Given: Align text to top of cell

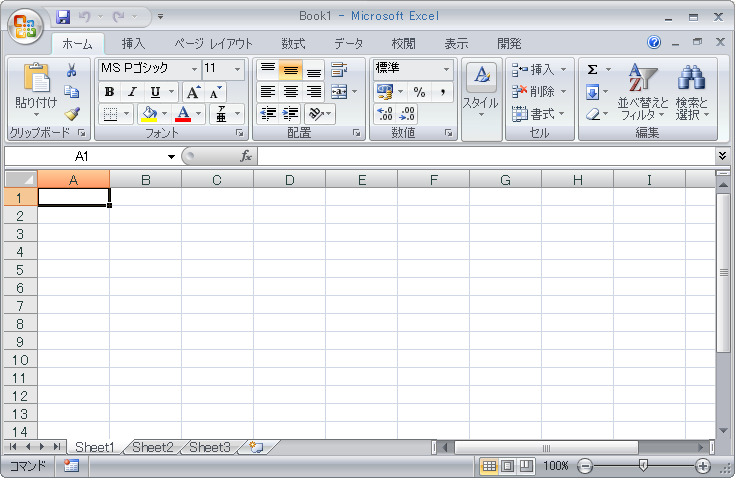Looking at the screenshot, I should click(x=268, y=70).
